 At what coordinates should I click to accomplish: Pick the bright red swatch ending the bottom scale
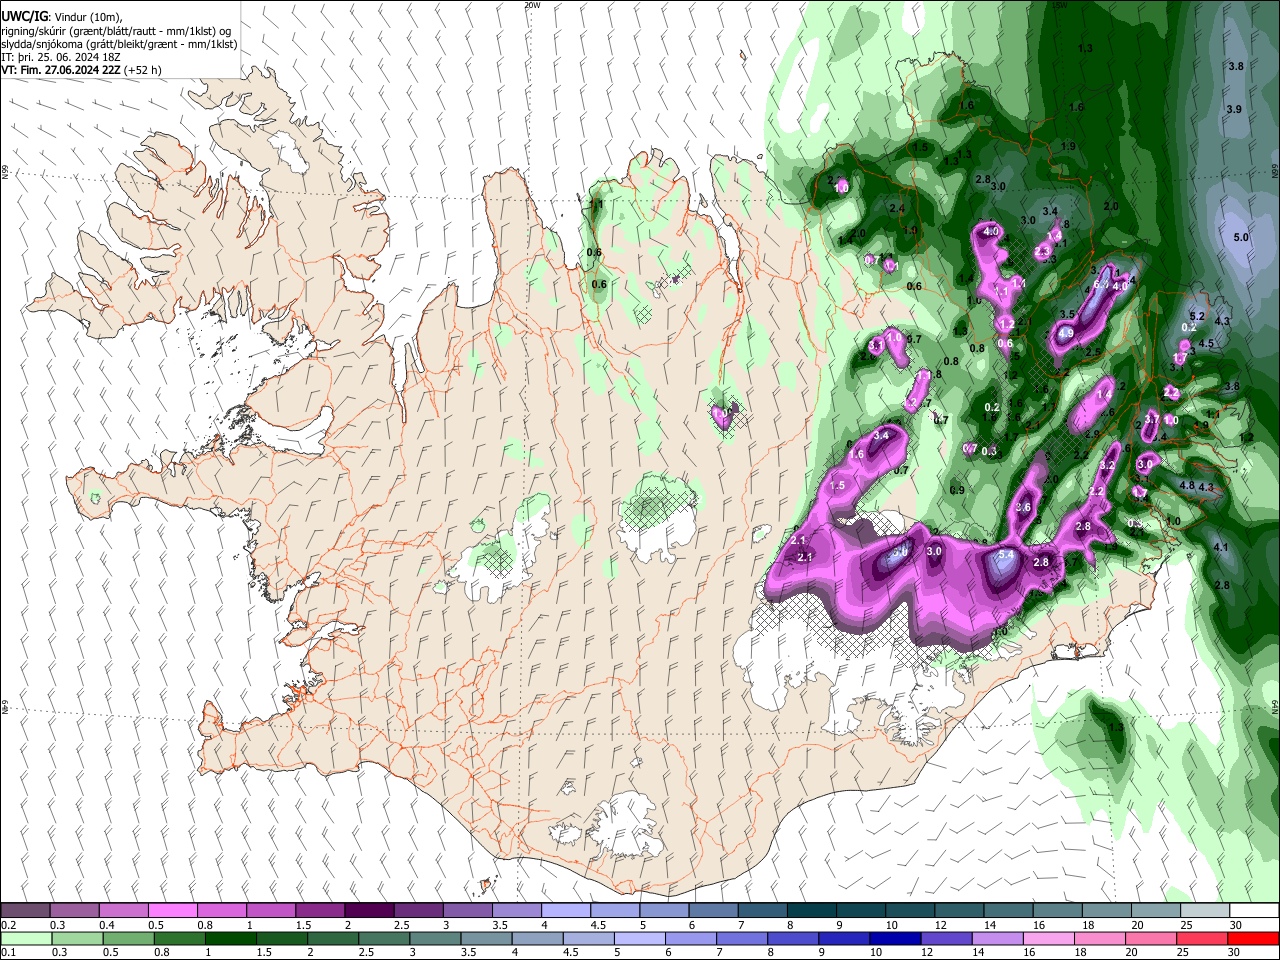[x=1253, y=938]
